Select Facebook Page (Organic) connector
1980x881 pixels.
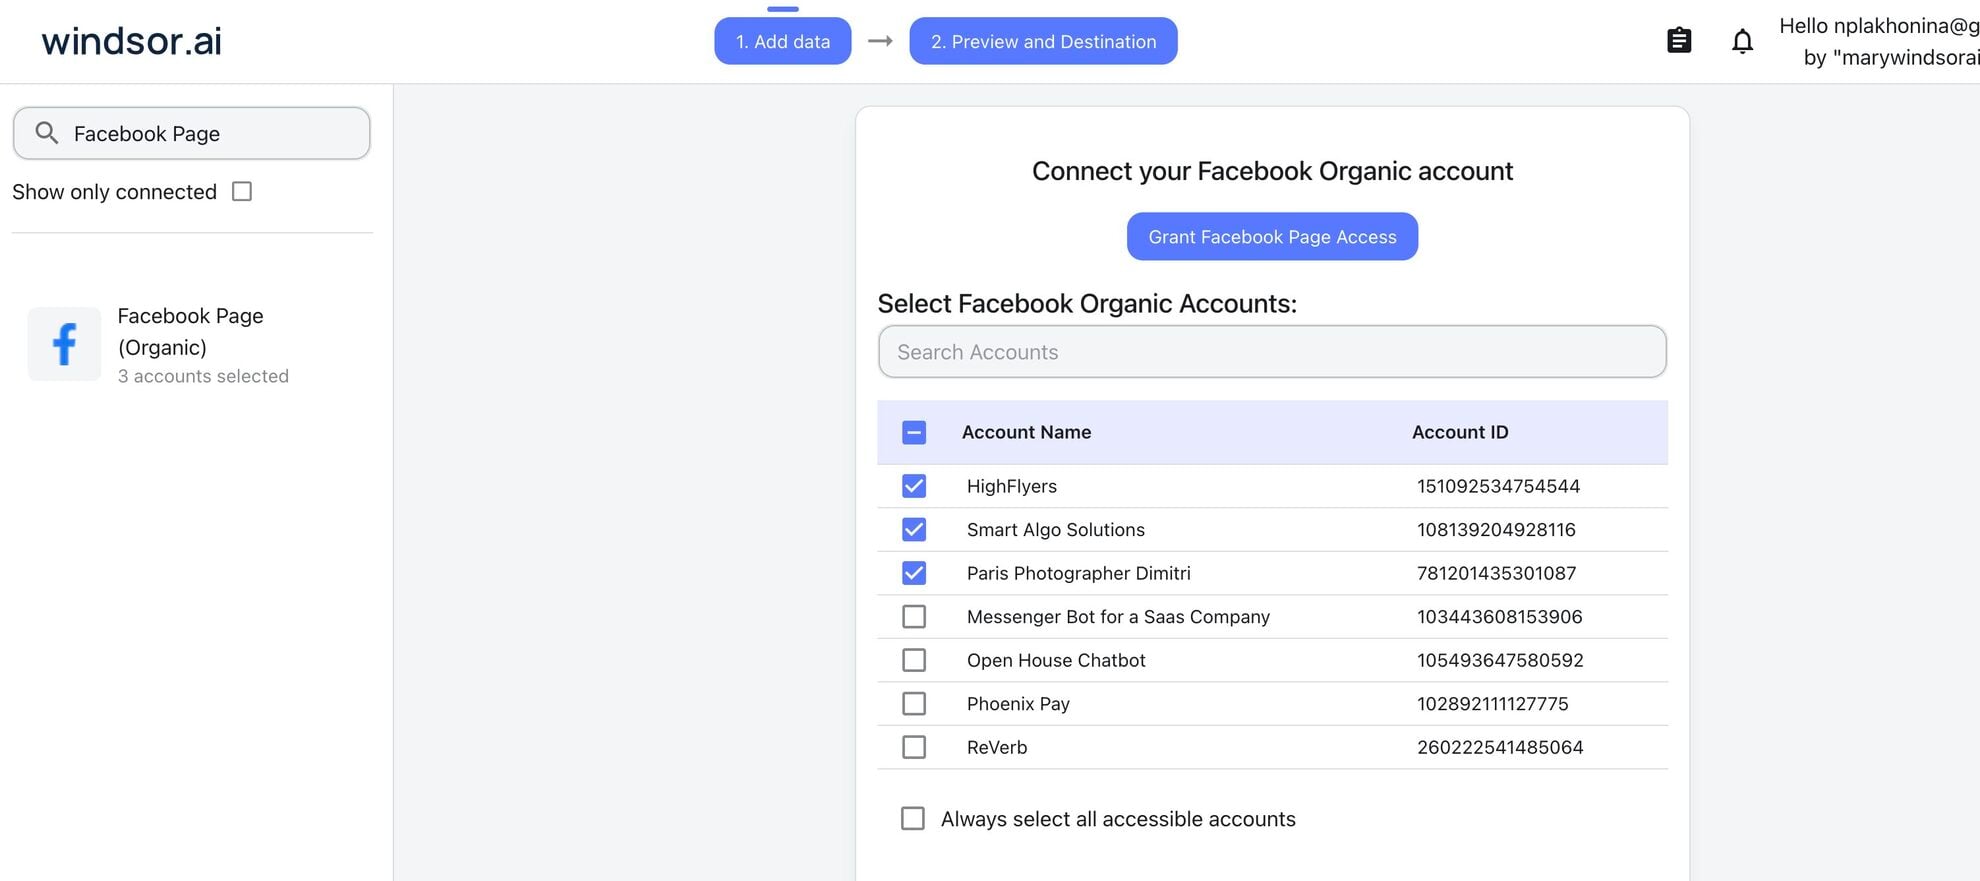coord(190,344)
